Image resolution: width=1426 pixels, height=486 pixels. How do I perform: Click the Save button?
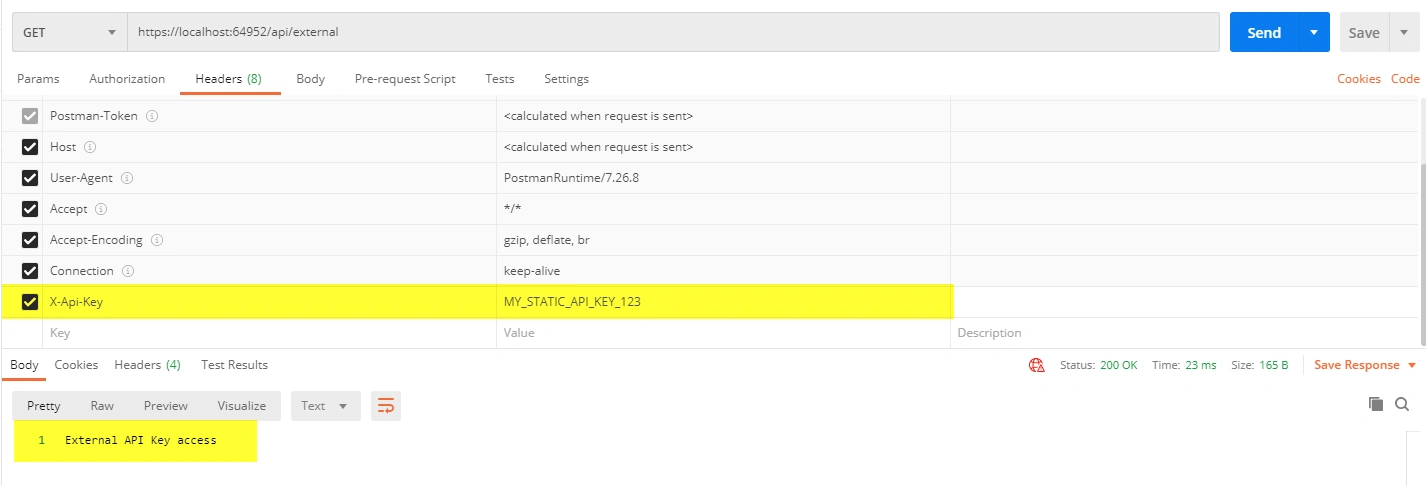(1364, 33)
